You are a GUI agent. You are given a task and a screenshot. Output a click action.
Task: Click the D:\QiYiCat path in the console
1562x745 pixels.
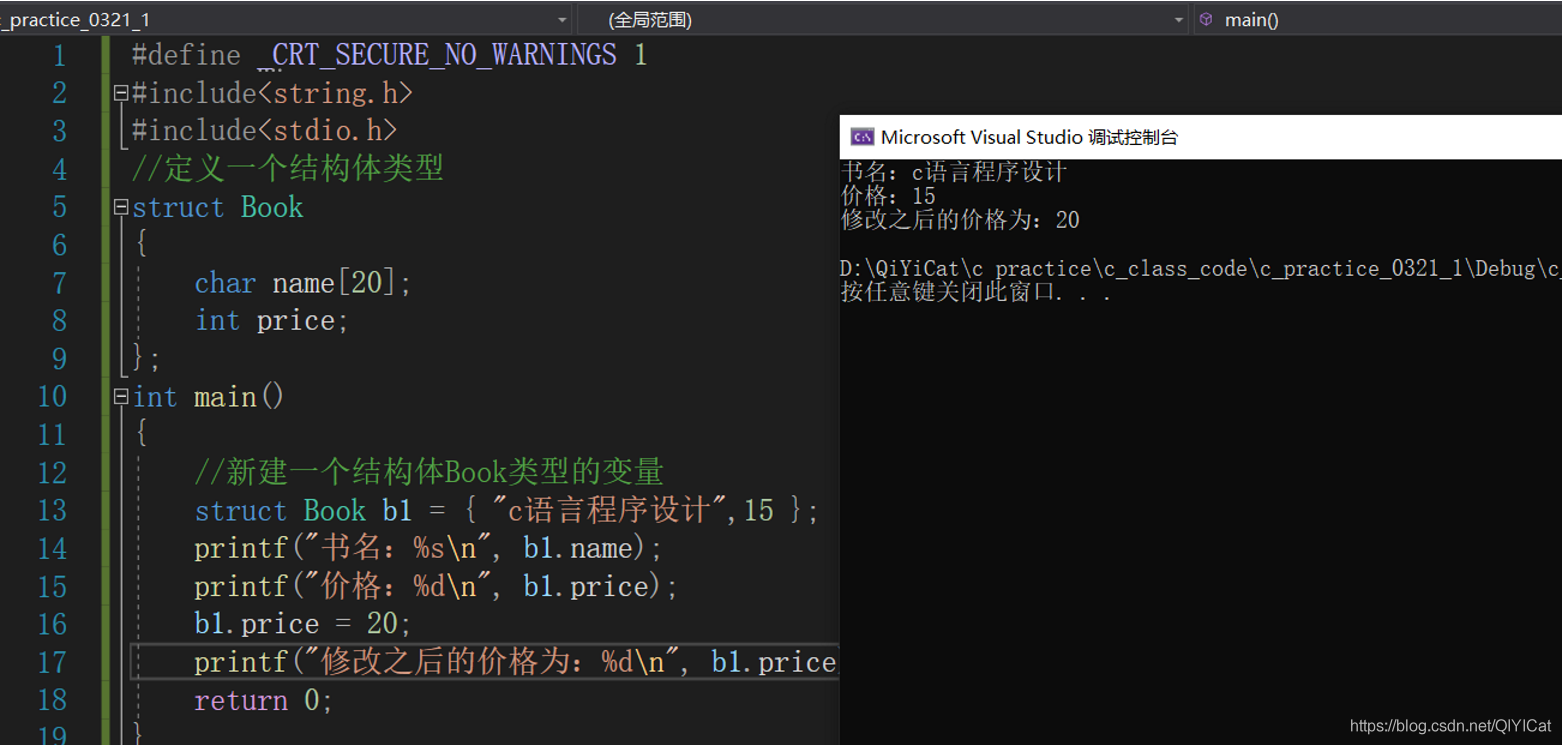pyautogui.click(x=1200, y=269)
